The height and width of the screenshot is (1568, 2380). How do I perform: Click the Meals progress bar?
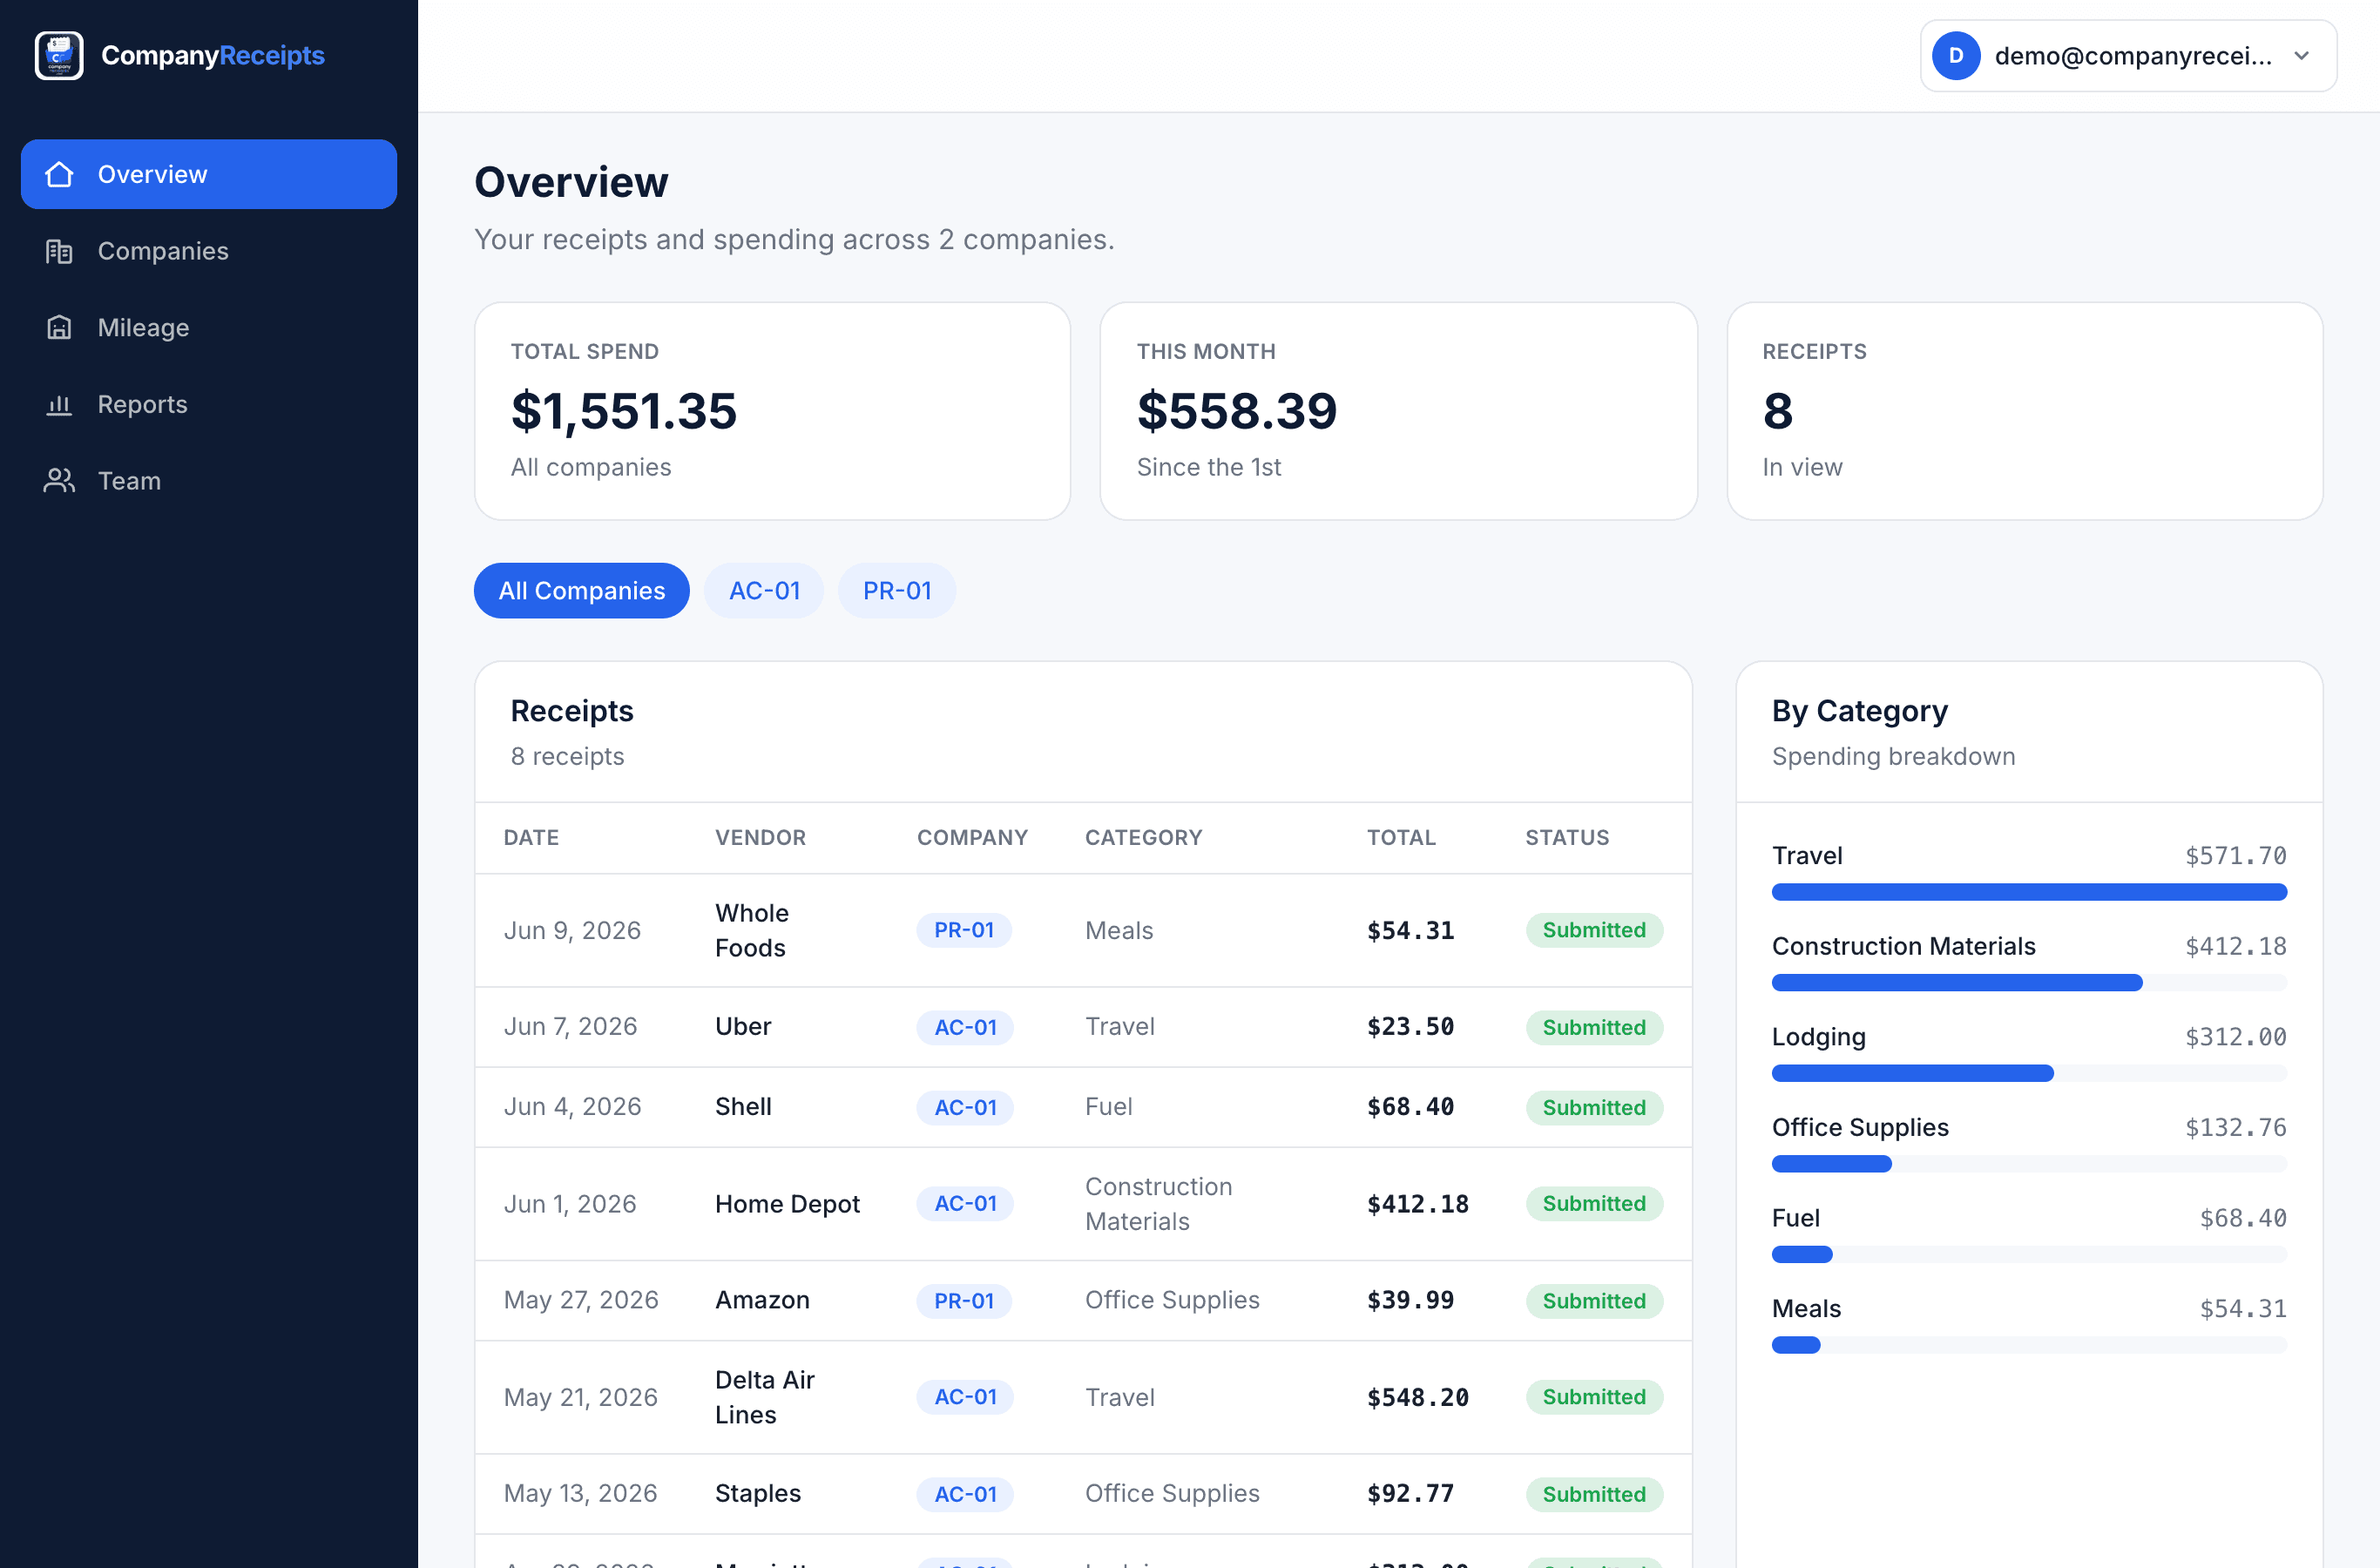pyautogui.click(x=2029, y=1345)
